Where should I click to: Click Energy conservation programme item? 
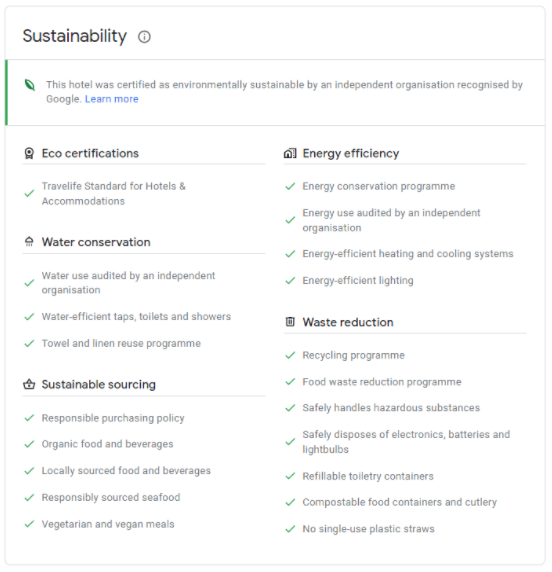pyautogui.click(x=379, y=186)
